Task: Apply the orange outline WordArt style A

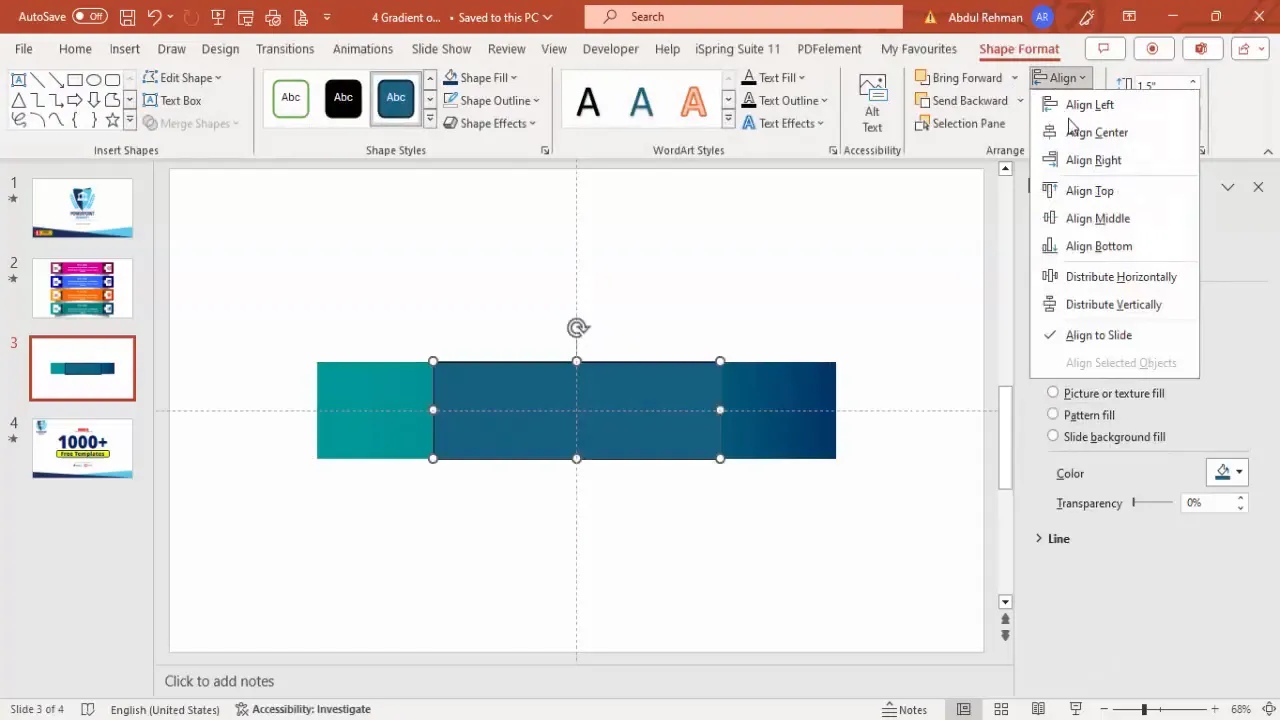Action: coord(693,101)
